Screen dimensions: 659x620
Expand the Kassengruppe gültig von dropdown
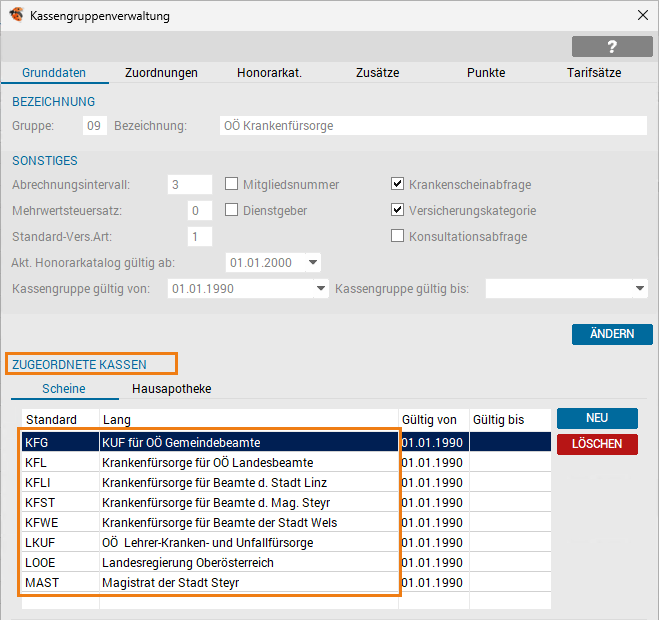click(321, 289)
